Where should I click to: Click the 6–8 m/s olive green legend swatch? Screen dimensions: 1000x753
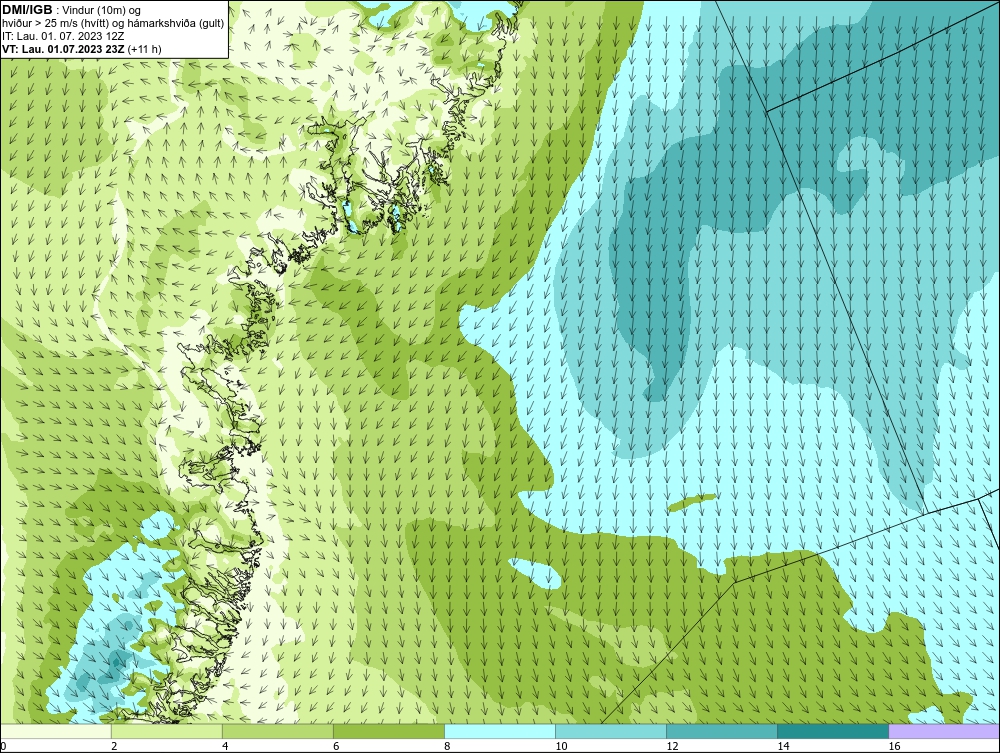[x=388, y=731]
